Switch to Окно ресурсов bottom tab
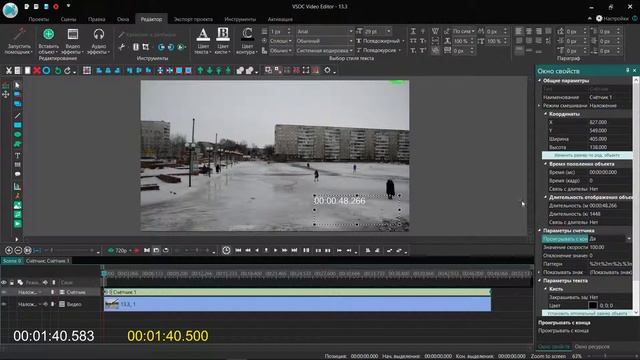 (592, 347)
